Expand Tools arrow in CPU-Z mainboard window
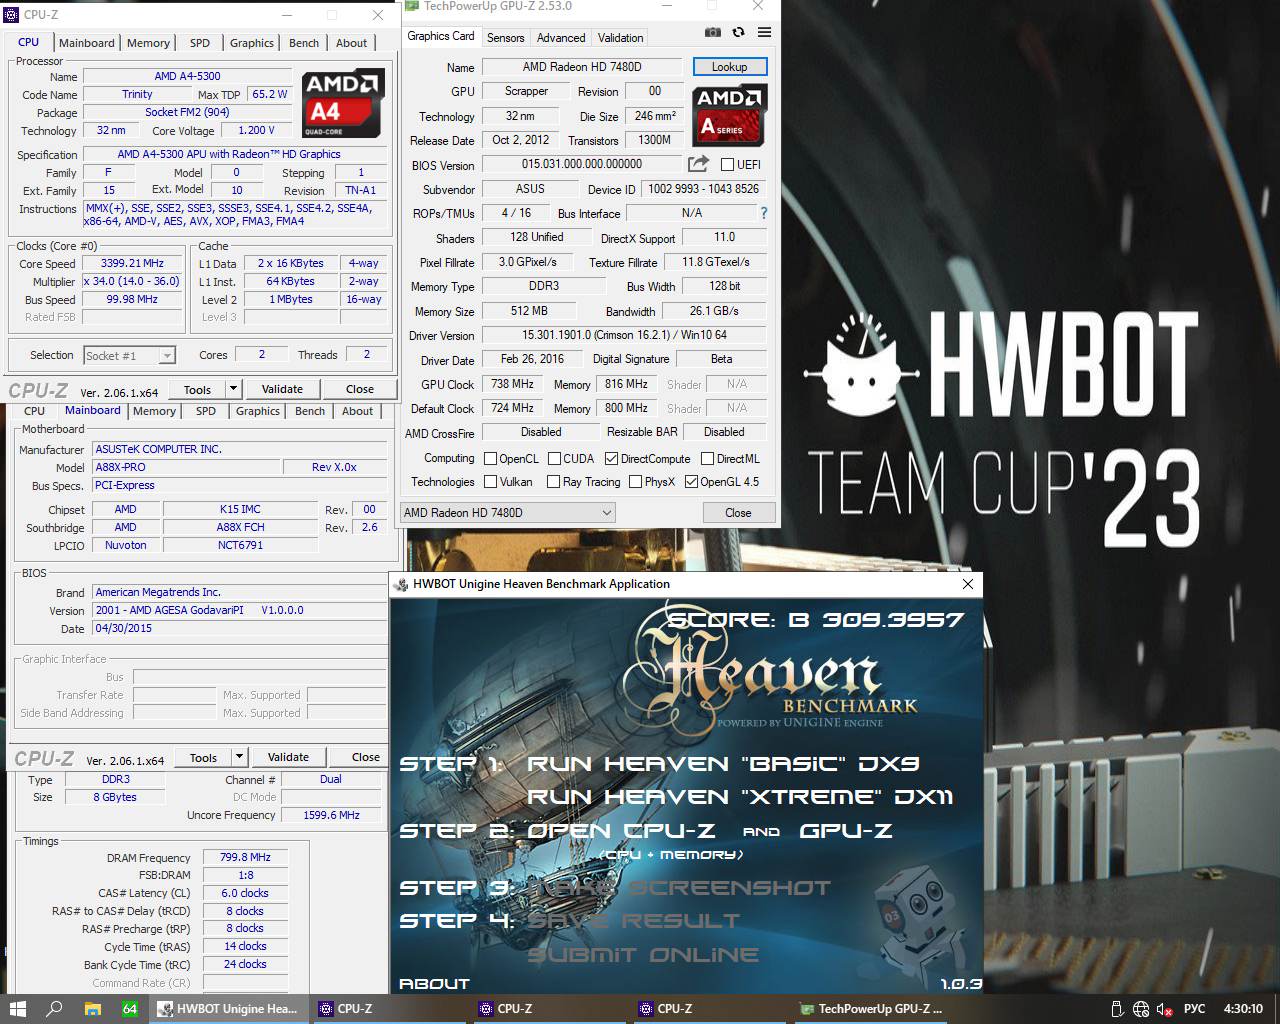The image size is (1280, 1024). (x=239, y=757)
